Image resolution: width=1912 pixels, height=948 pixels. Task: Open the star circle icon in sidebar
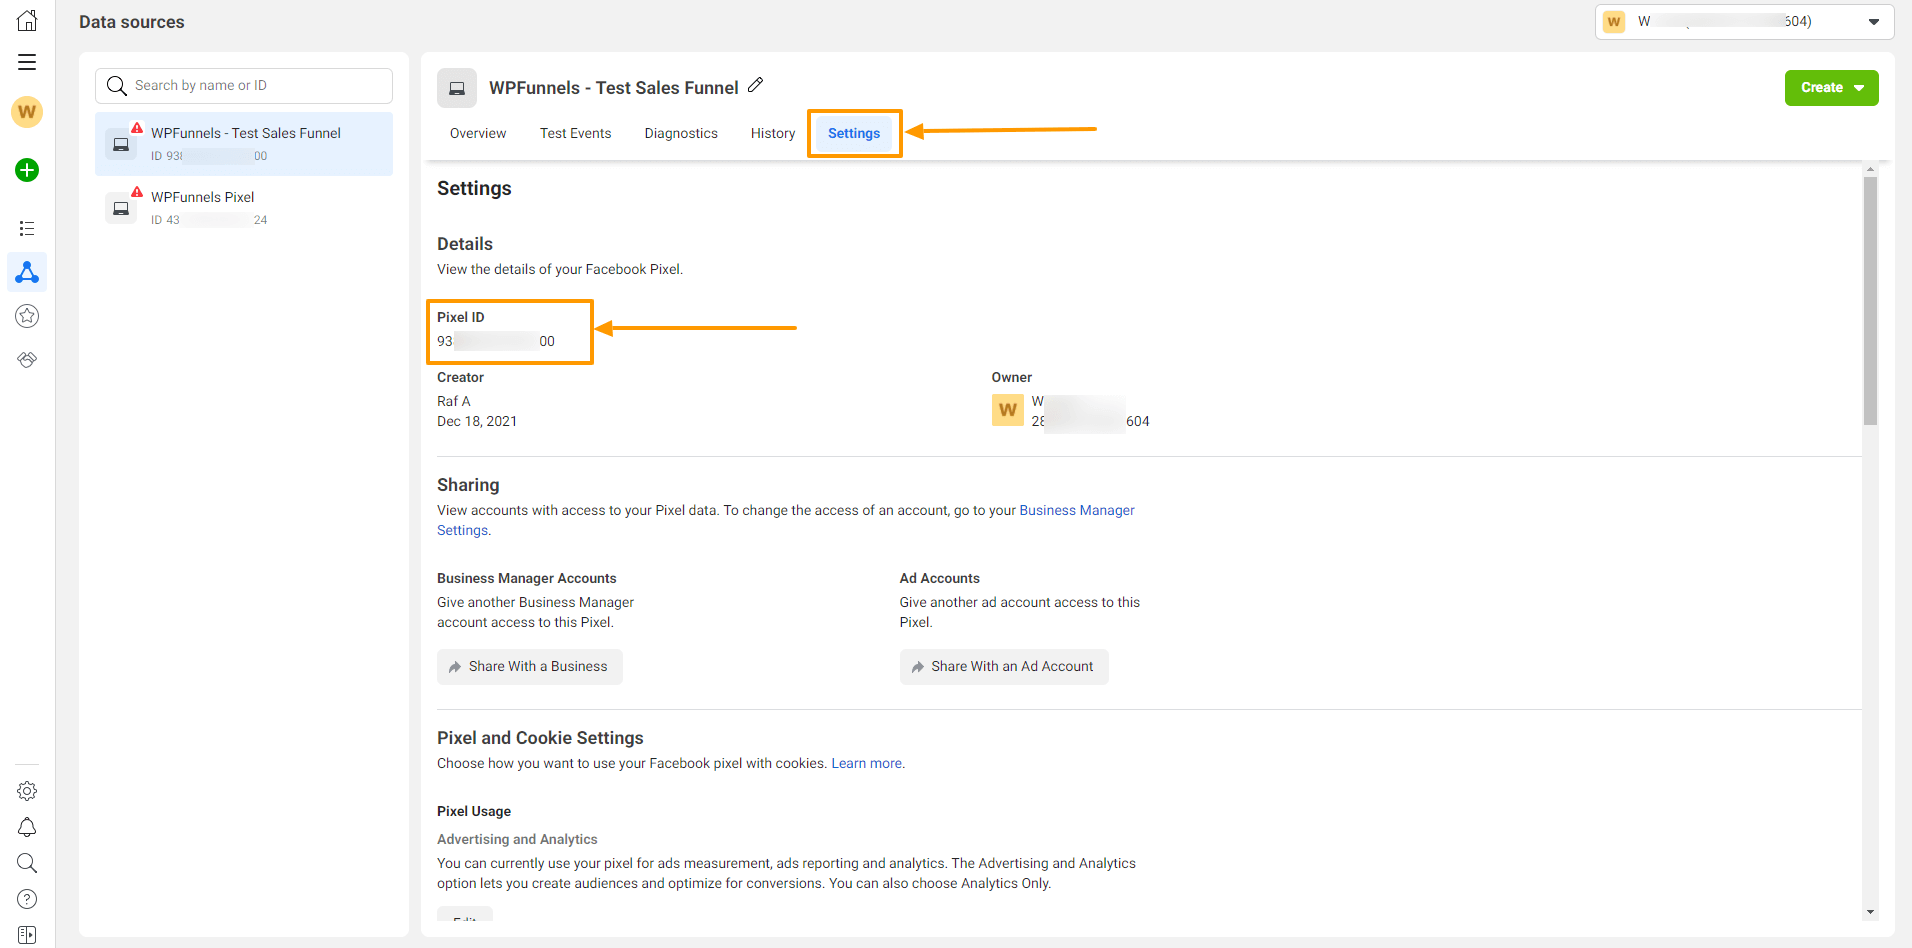(27, 316)
